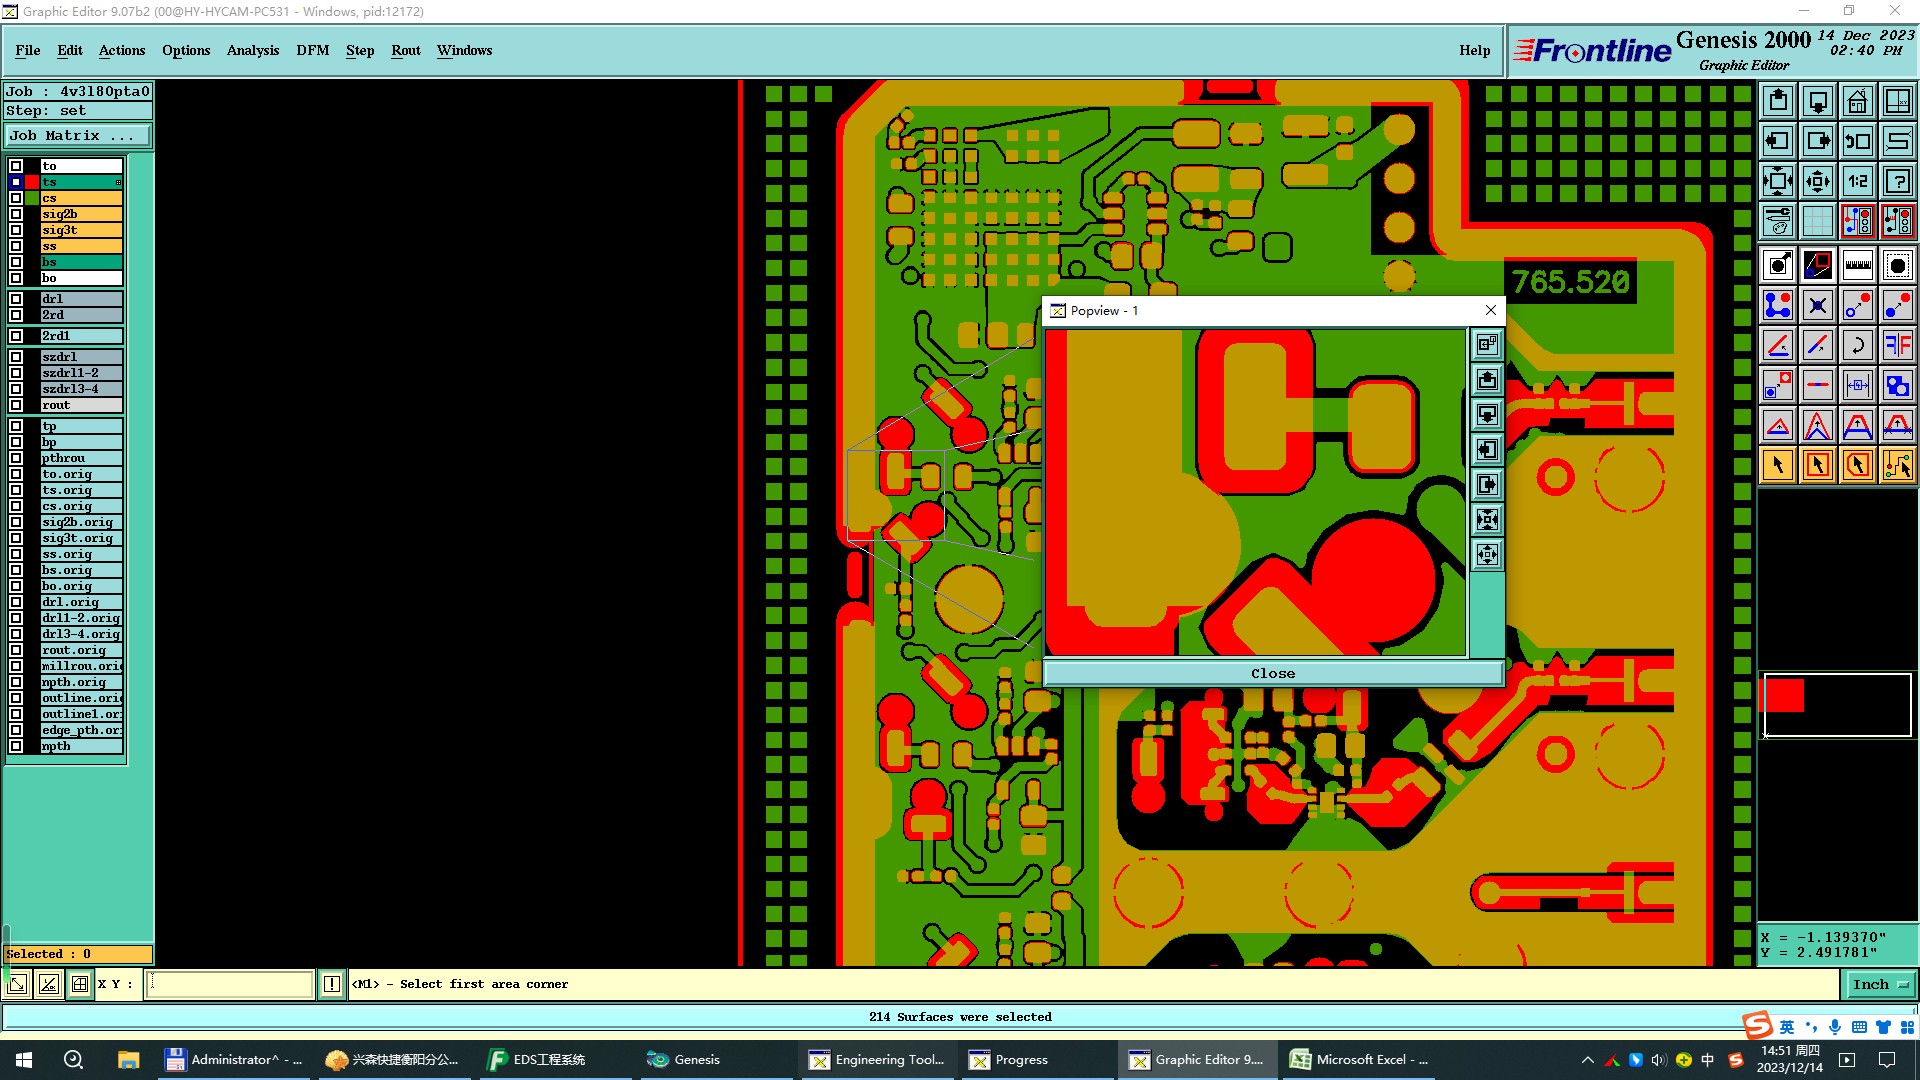The image size is (1920, 1080).
Task: Click the X Y coordinate input field
Action: coord(230,985)
